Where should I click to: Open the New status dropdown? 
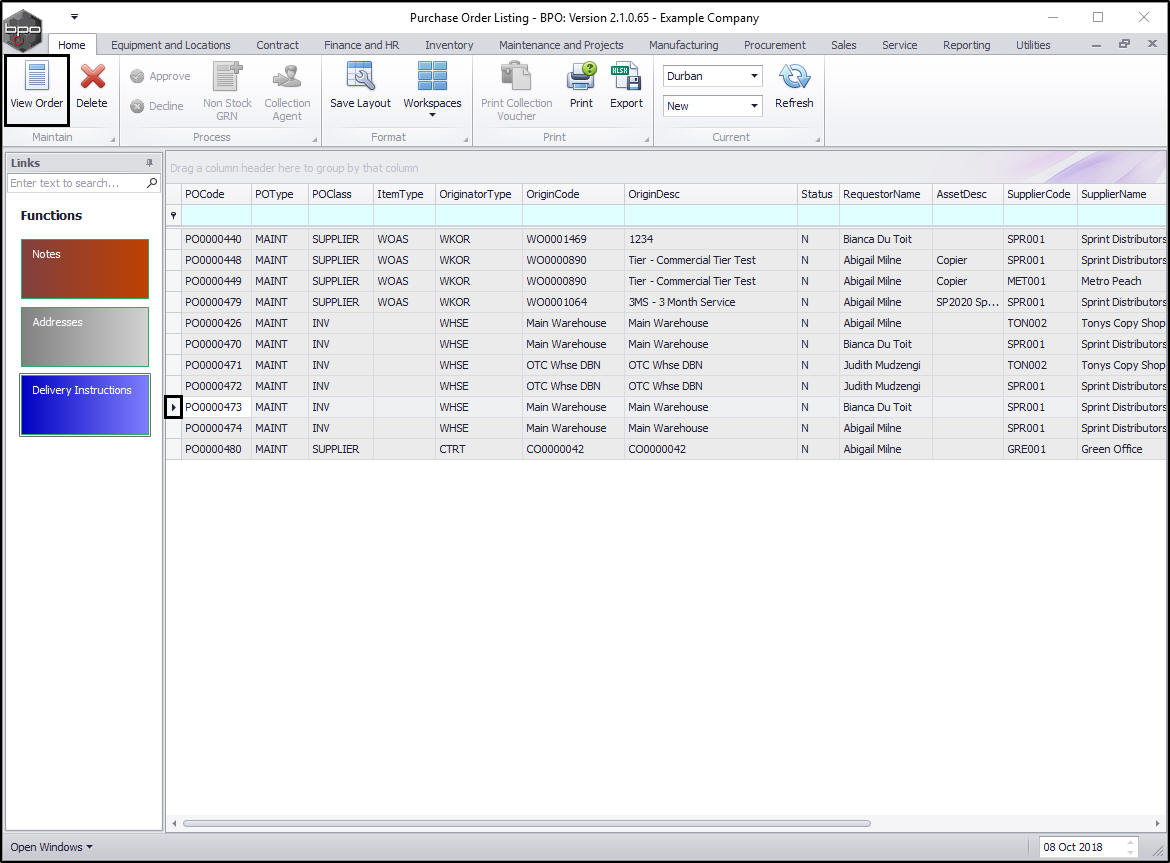tap(754, 106)
